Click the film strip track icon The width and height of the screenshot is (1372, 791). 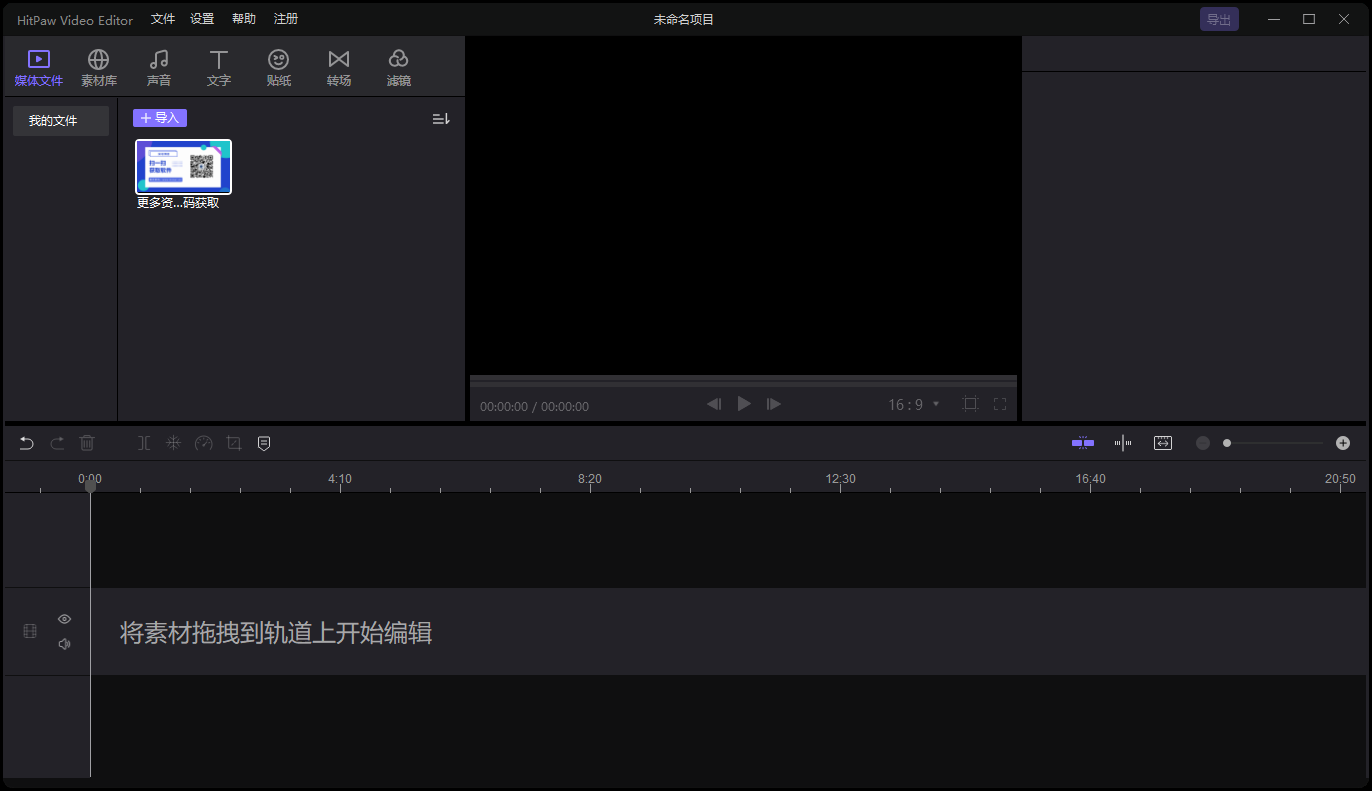[30, 631]
